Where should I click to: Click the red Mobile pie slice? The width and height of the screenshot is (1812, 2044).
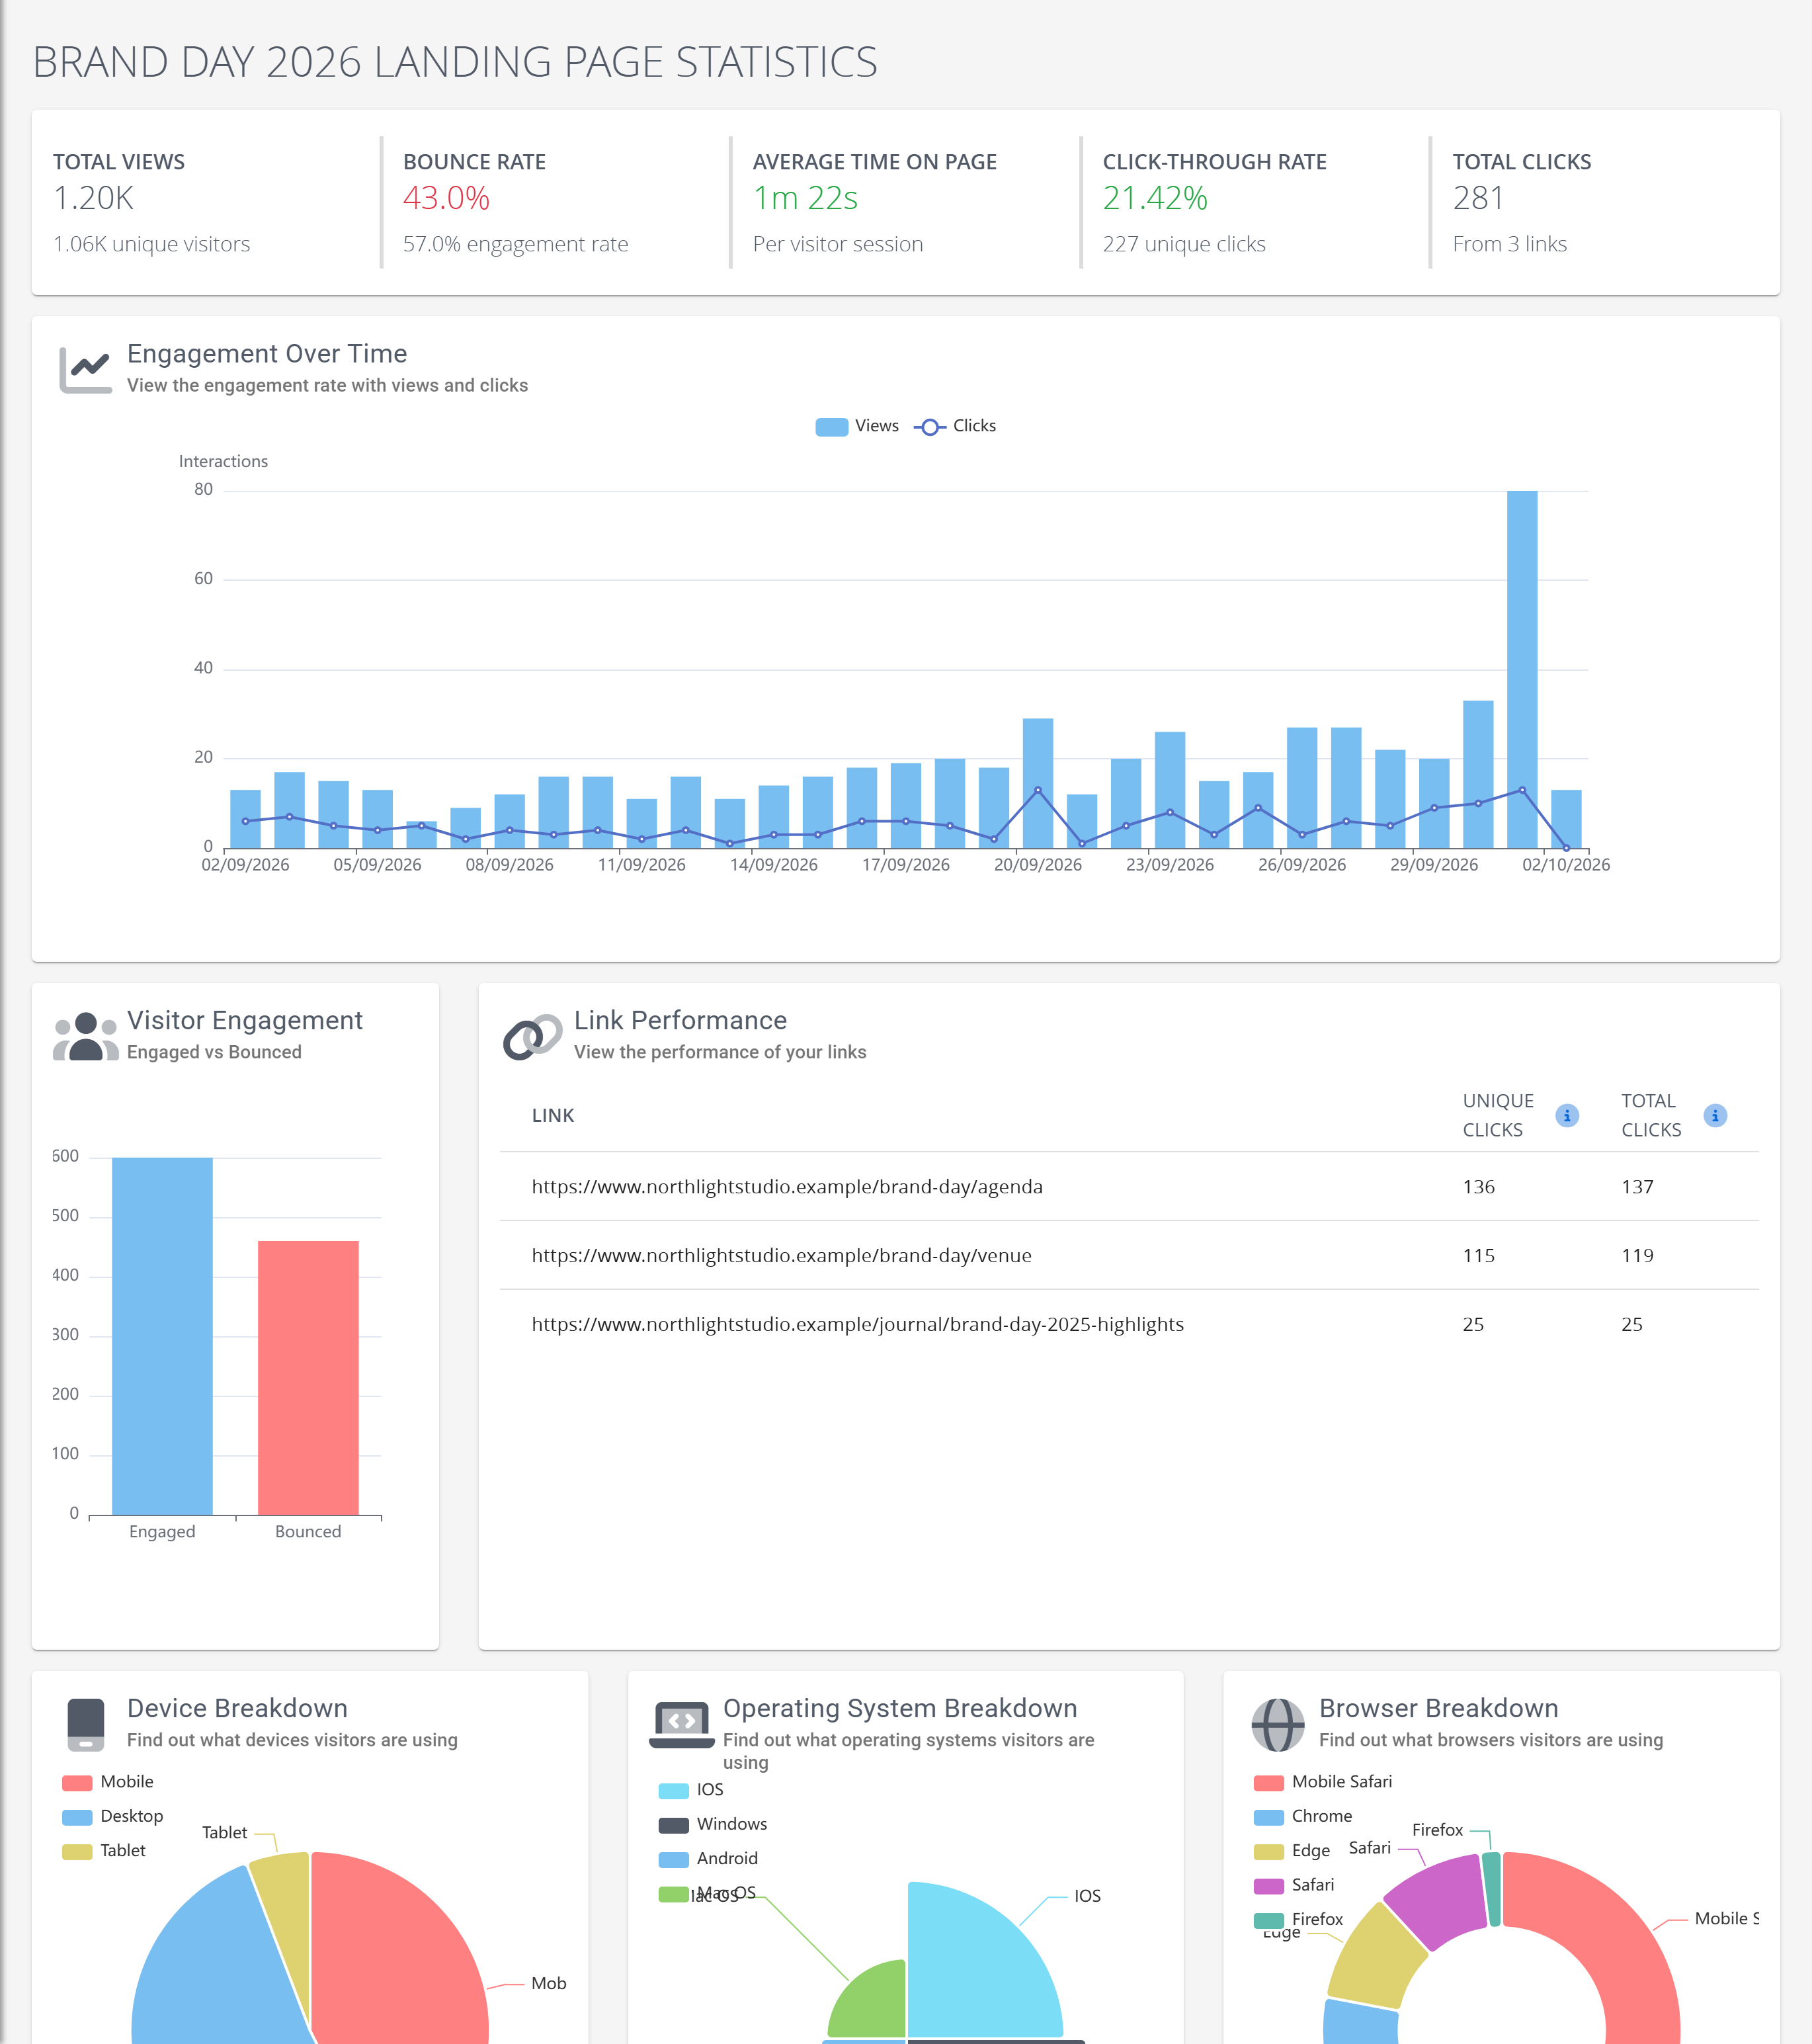pos(400,1950)
